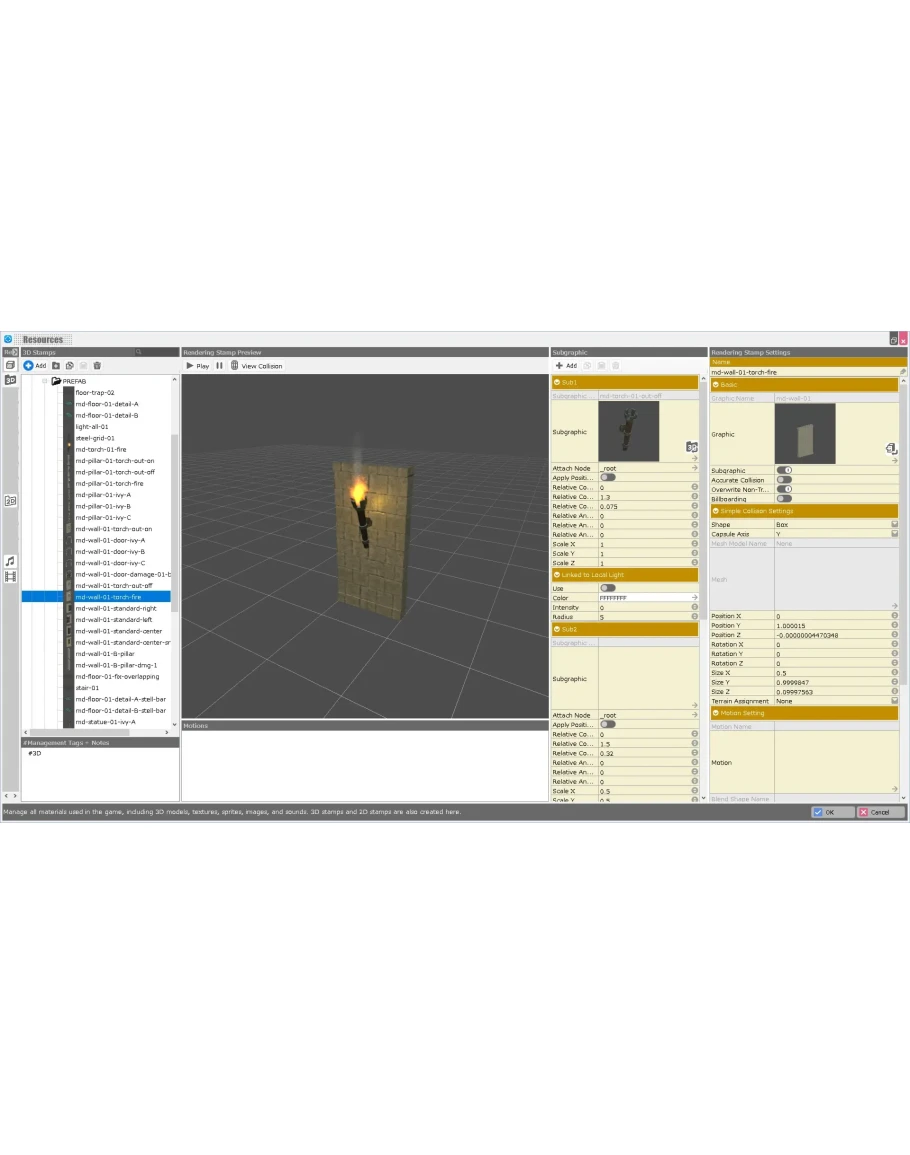910x1155 pixels.
Task: Click the film strip icon in the sidebar
Action: (10, 577)
